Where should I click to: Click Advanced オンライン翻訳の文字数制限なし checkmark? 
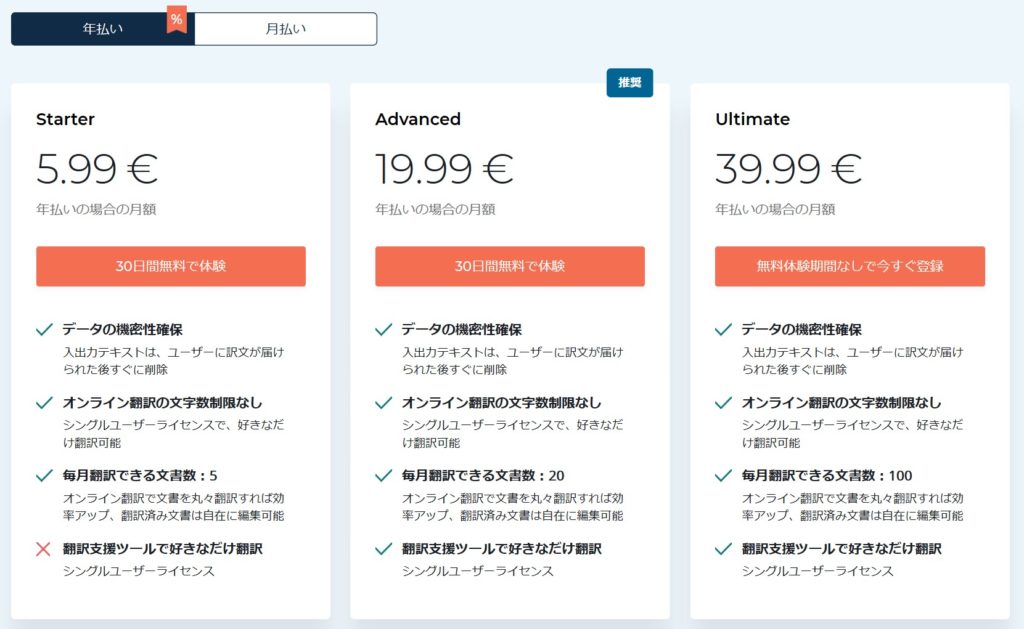coord(383,402)
